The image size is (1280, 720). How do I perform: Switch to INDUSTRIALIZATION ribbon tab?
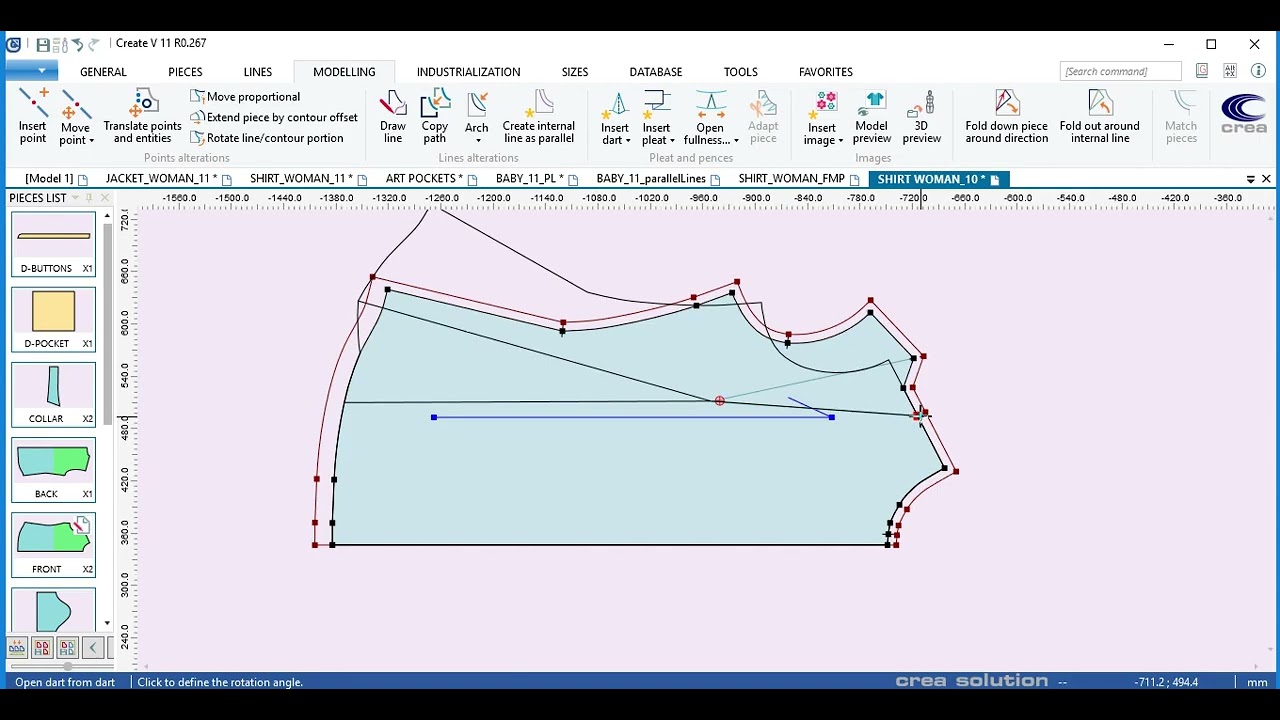[x=469, y=72]
